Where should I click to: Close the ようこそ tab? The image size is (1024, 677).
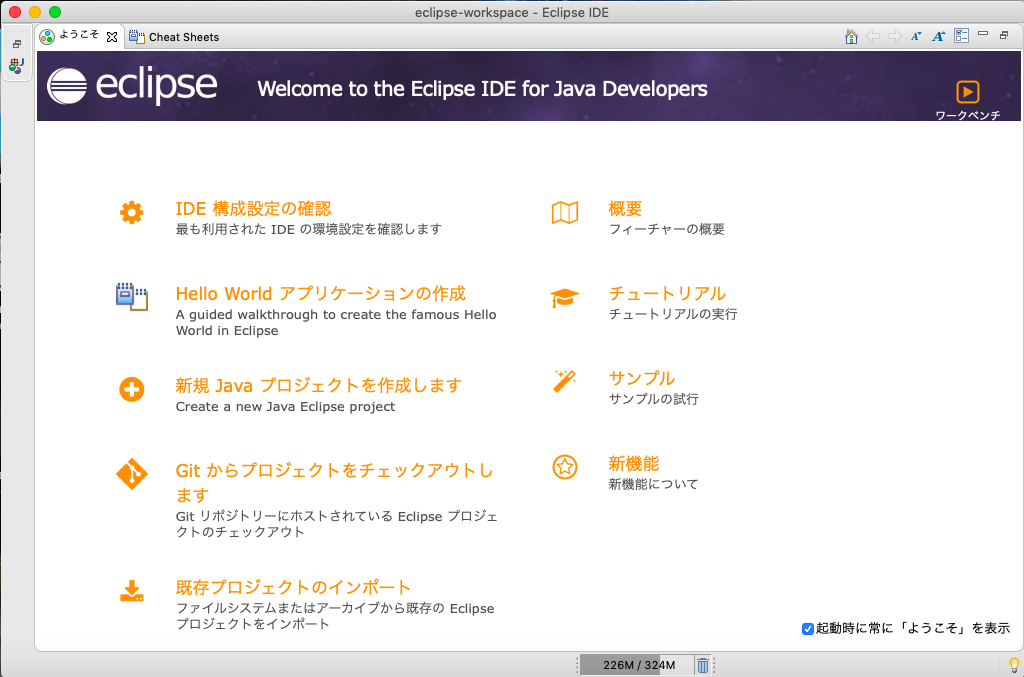point(112,37)
